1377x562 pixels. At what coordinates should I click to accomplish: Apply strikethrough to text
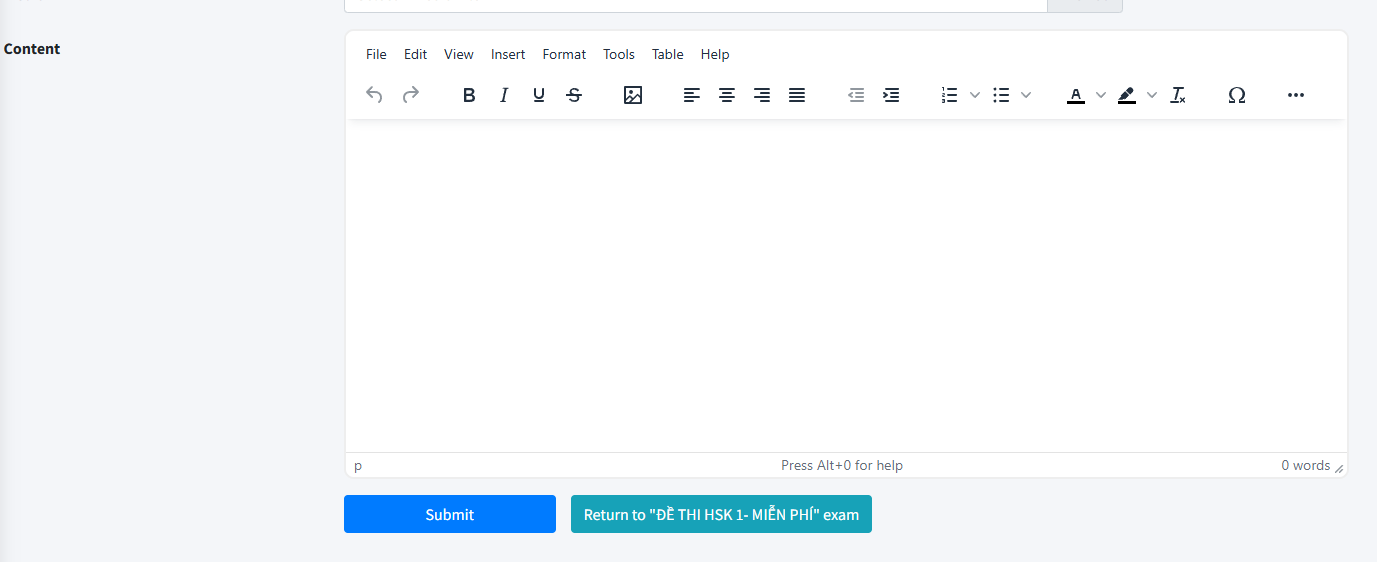click(x=574, y=95)
